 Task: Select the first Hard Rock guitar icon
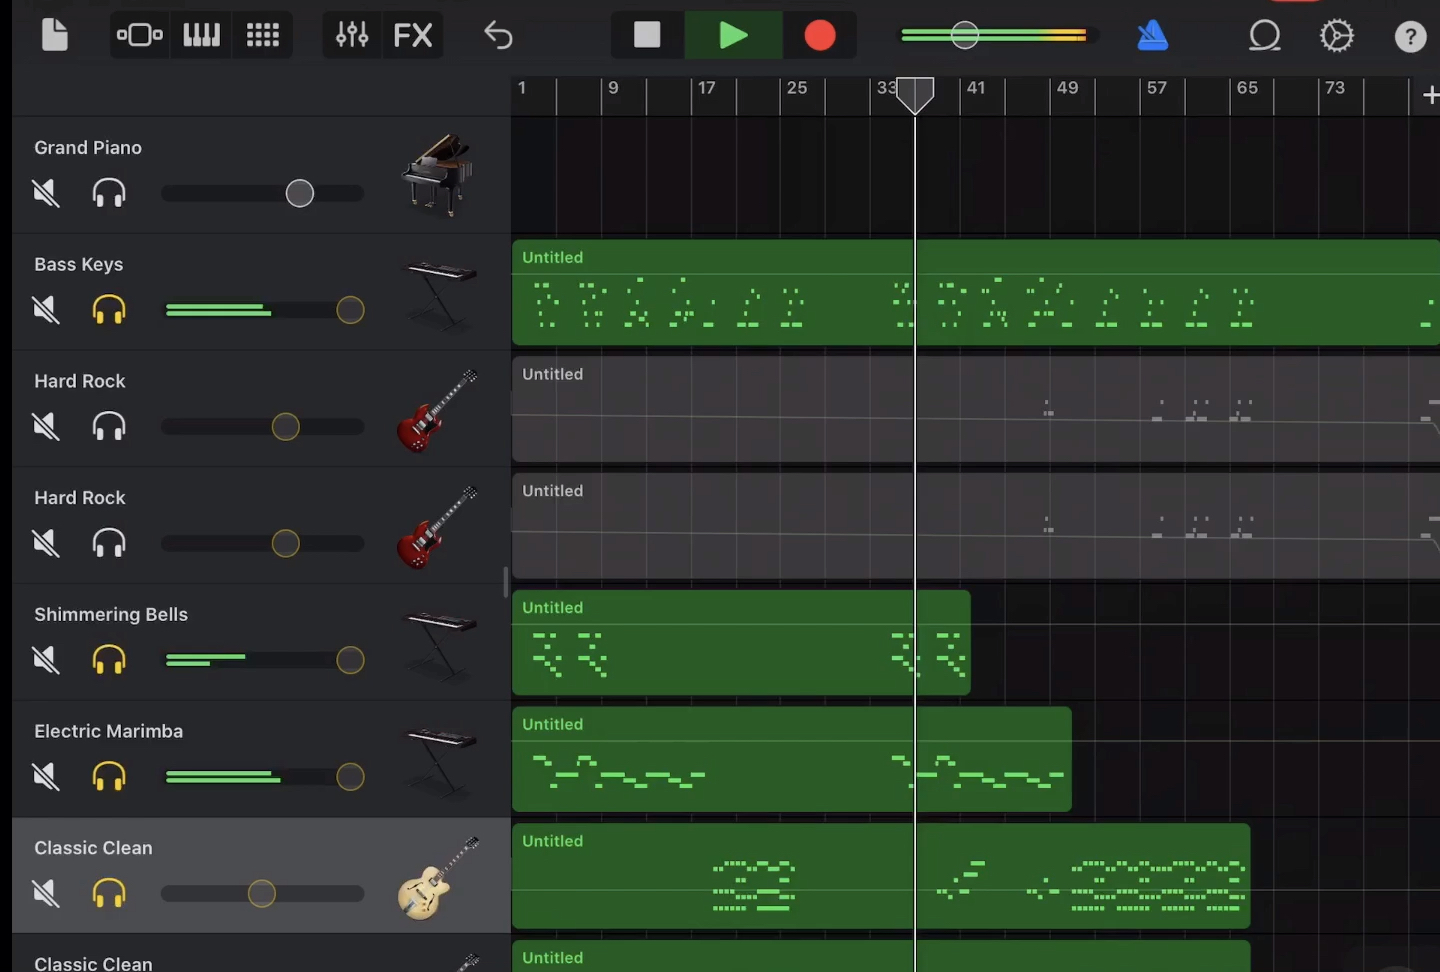[x=438, y=410]
